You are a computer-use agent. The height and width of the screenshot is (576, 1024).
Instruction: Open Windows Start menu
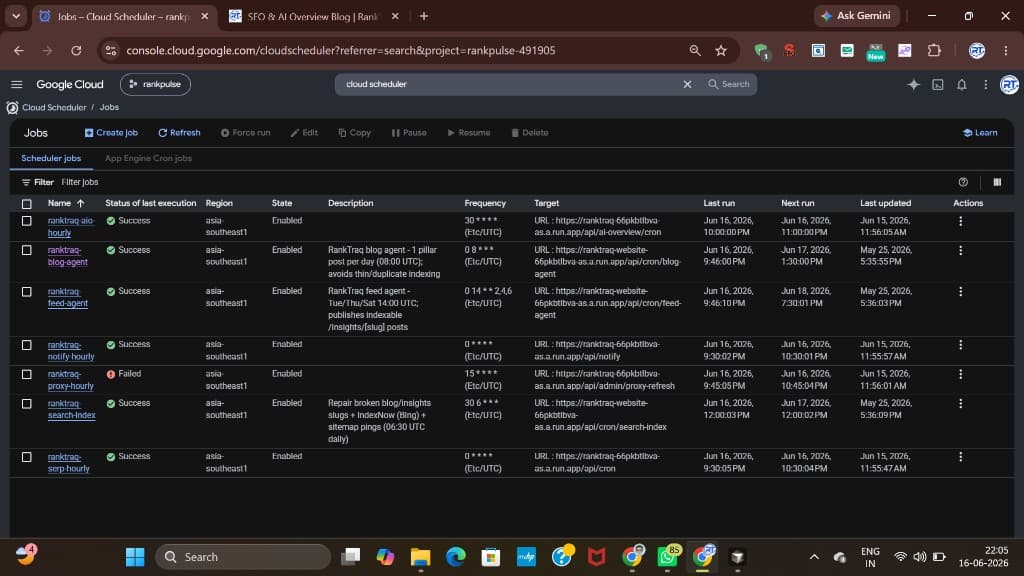click(135, 557)
